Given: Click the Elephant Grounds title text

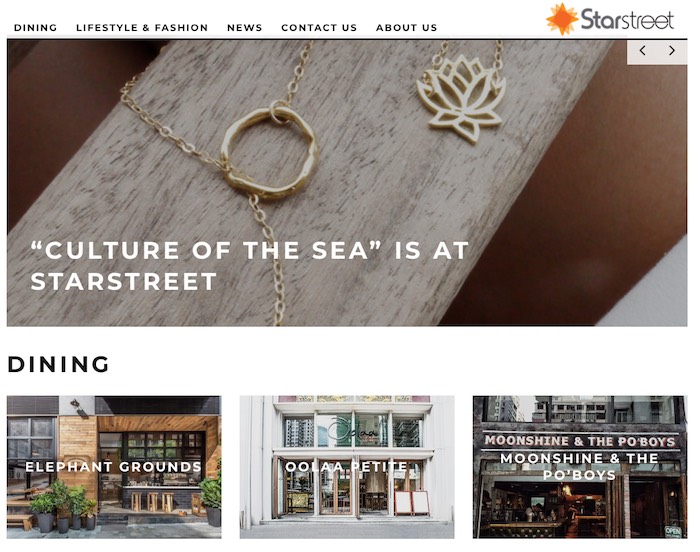Looking at the screenshot, I should (x=113, y=467).
